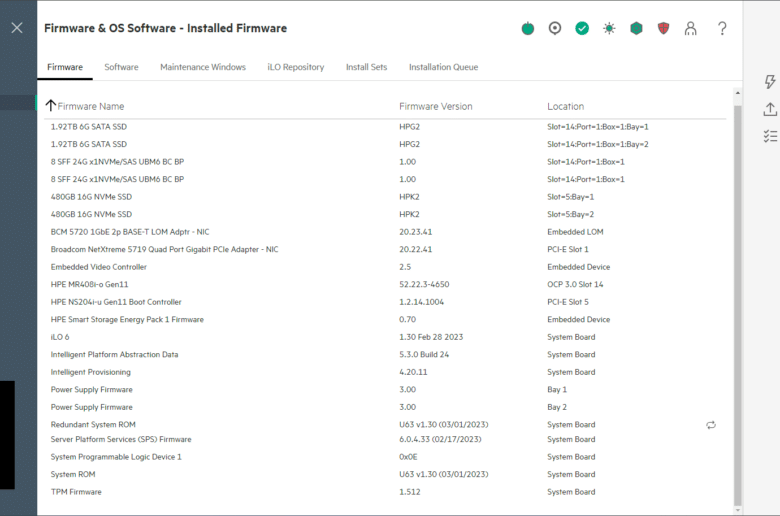The height and width of the screenshot is (516, 780).
Task: Click location 'Slot=14:Port=1:Box=1:Bay=2'
Action: (x=597, y=144)
